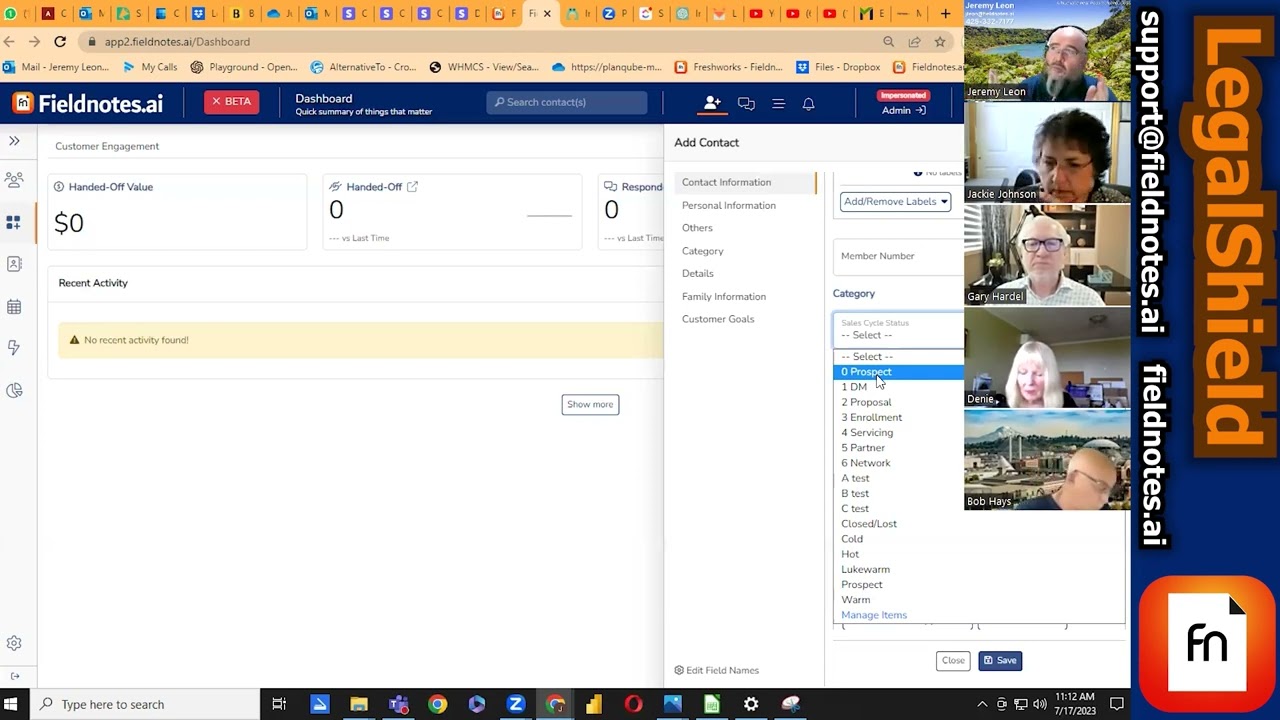1280x720 pixels.
Task: Select the Personal Information section
Action: pyautogui.click(x=728, y=205)
